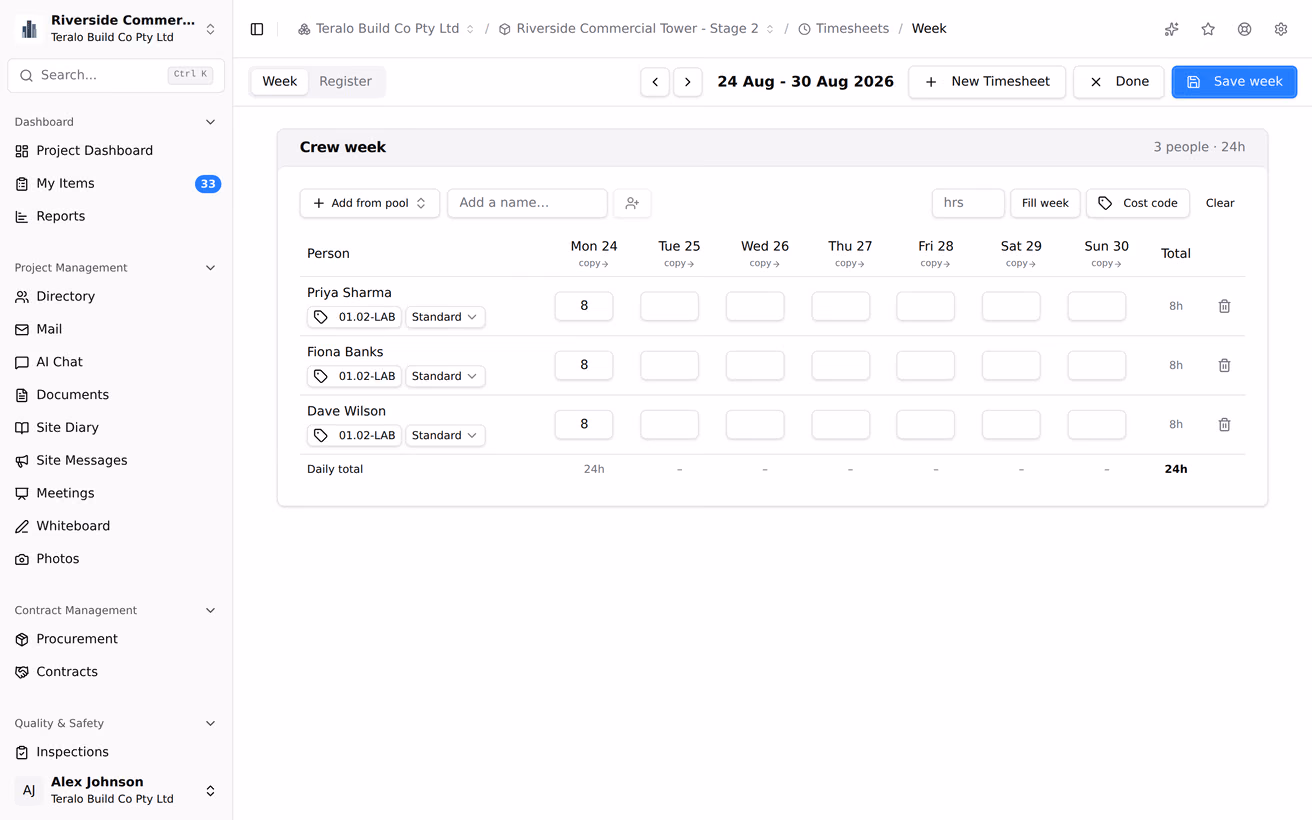1312x820 pixels.
Task: Open Dave Wilson's 01.02-LAB cost code tag
Action: [x=354, y=435]
